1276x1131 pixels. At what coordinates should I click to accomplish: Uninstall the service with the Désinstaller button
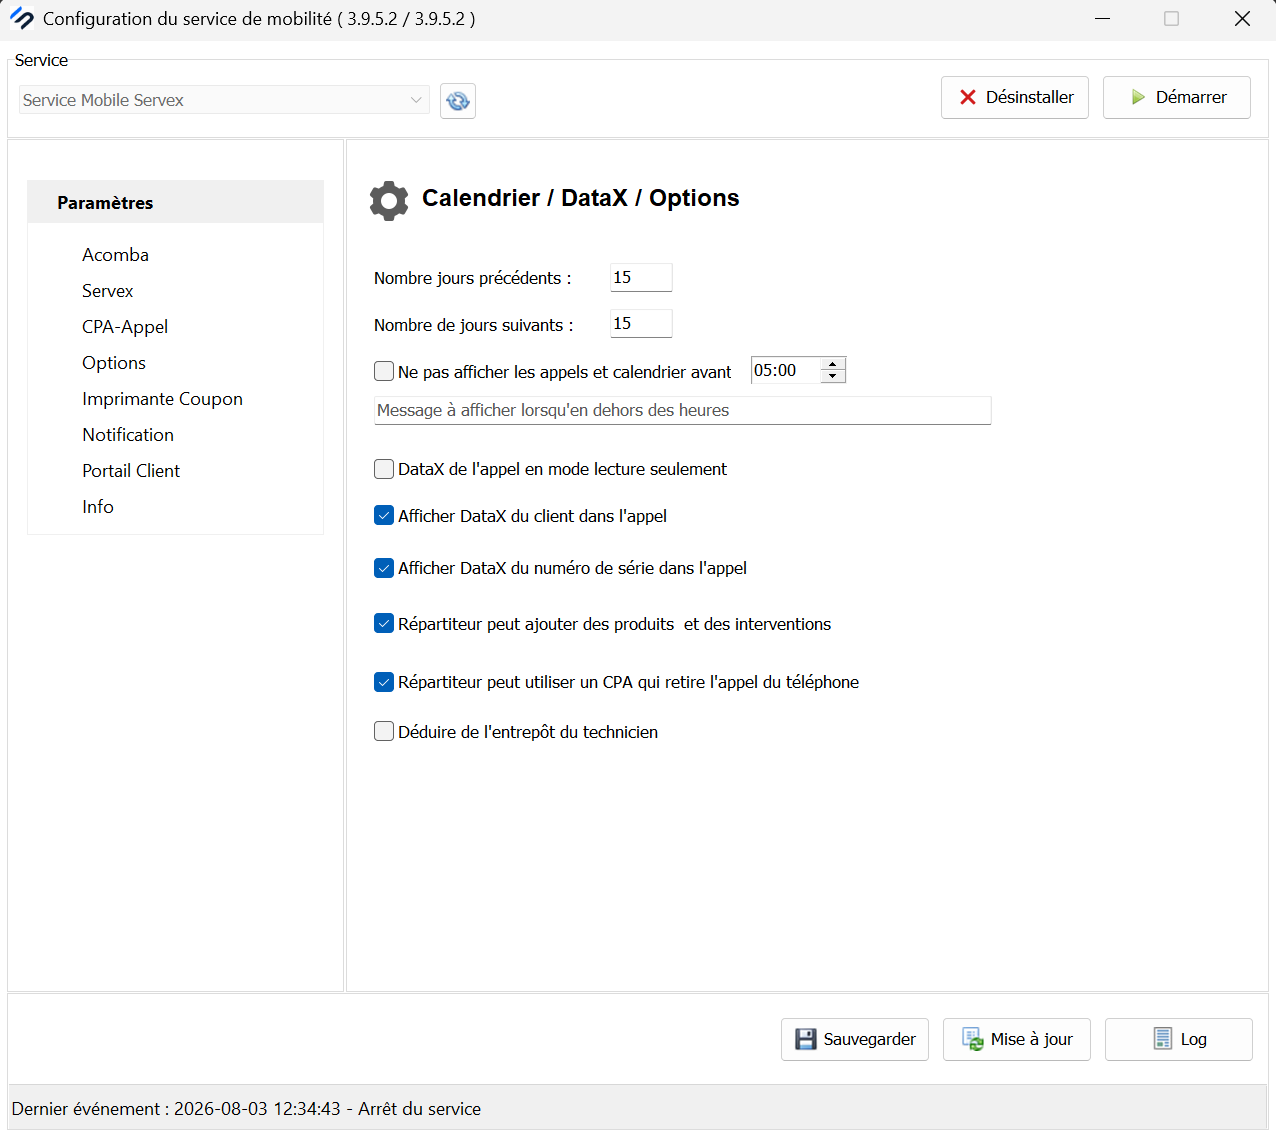1014,97
